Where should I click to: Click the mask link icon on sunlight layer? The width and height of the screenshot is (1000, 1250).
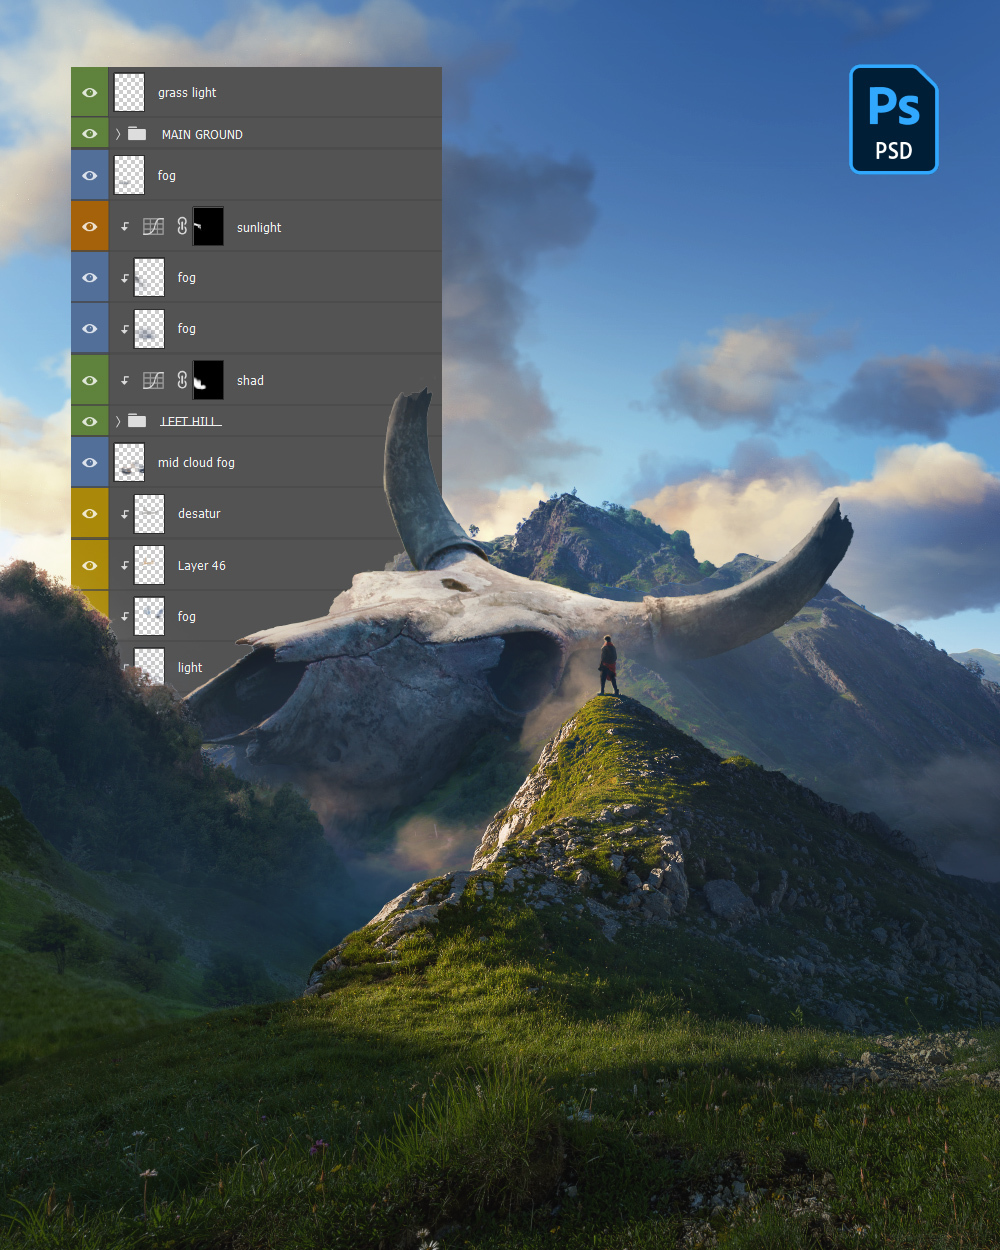(182, 227)
